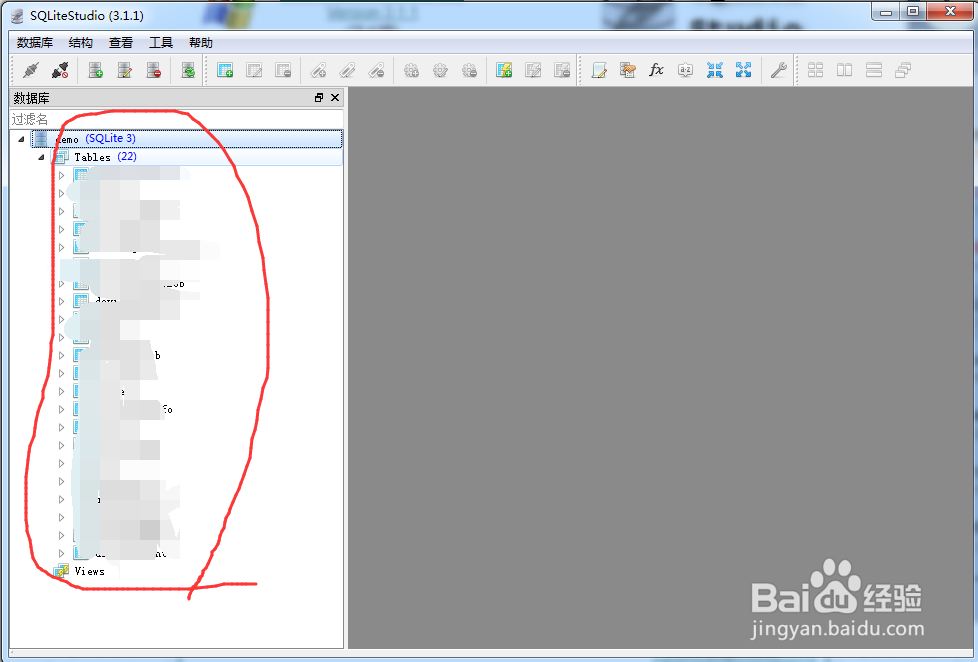Open the fx SQL functions editor
Screen dimensions: 978x662
656,70
